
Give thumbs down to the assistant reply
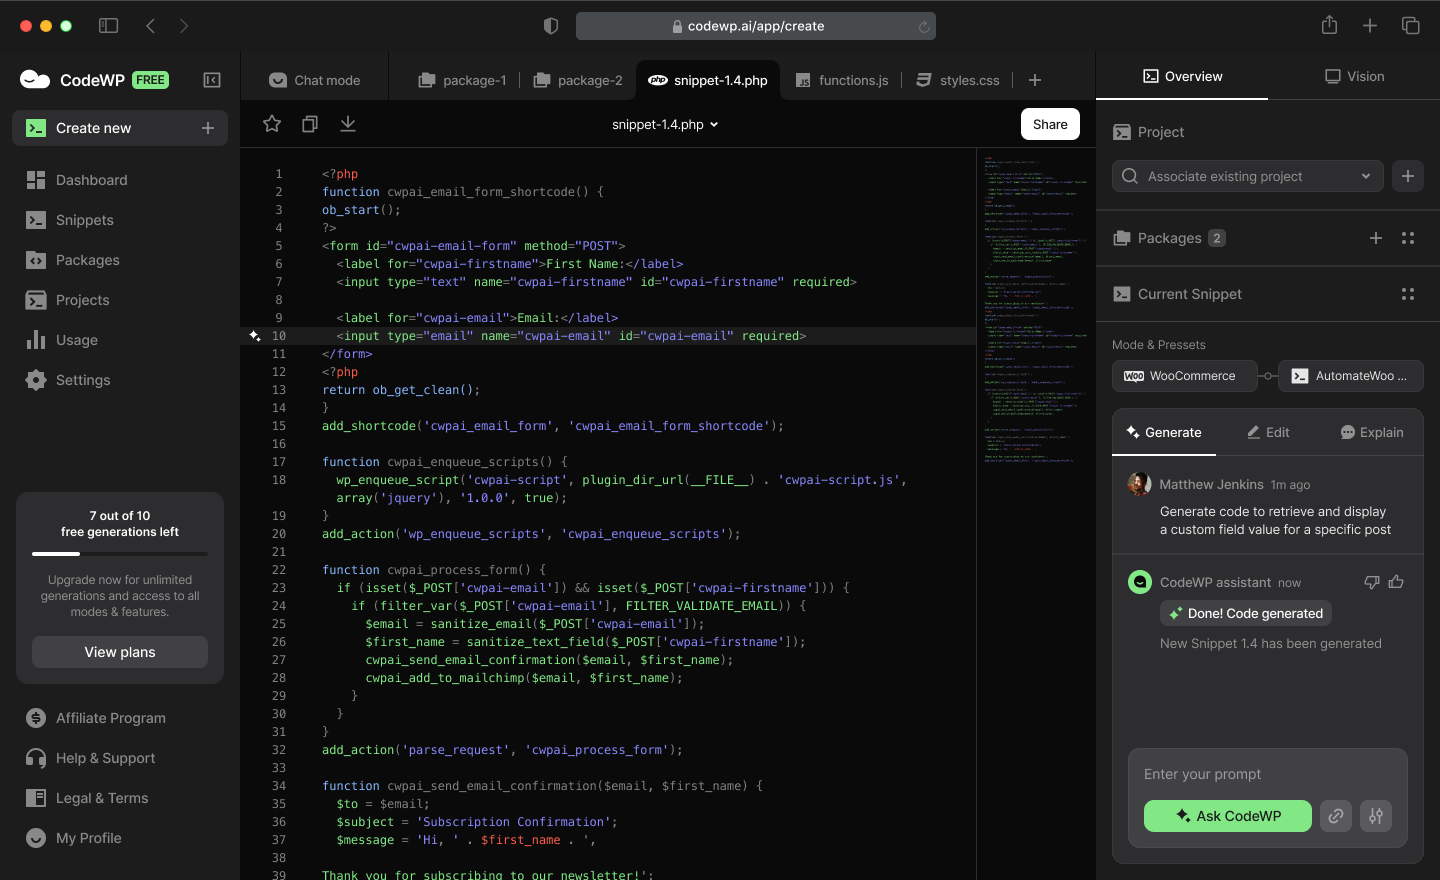(1372, 582)
